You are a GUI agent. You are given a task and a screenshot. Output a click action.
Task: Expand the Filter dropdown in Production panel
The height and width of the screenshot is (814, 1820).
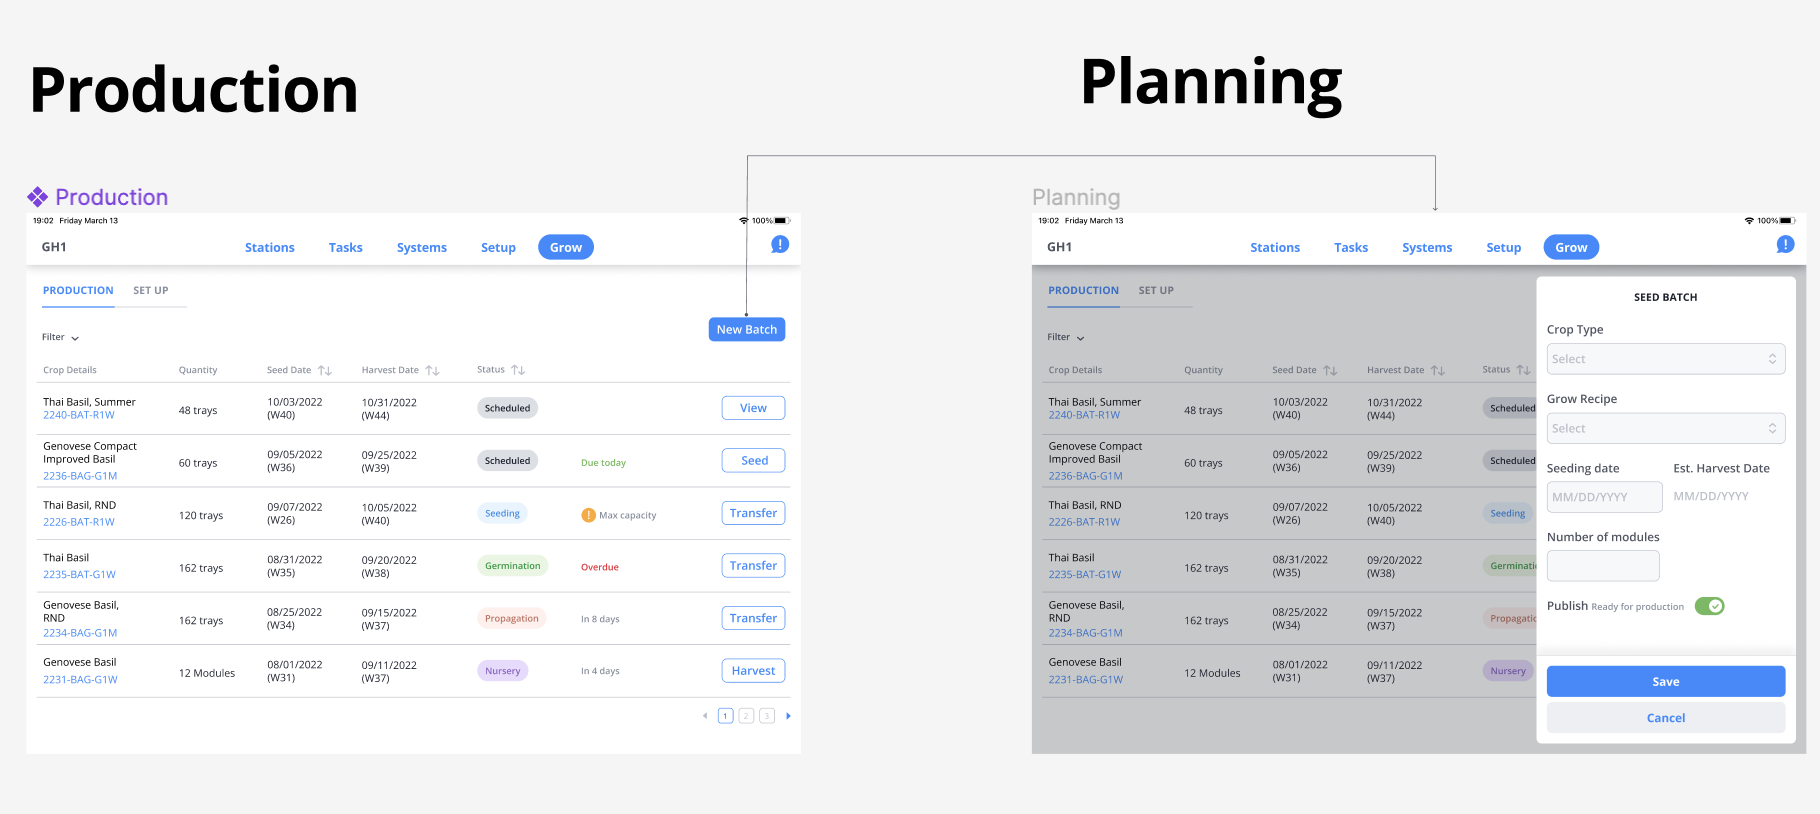60,338
